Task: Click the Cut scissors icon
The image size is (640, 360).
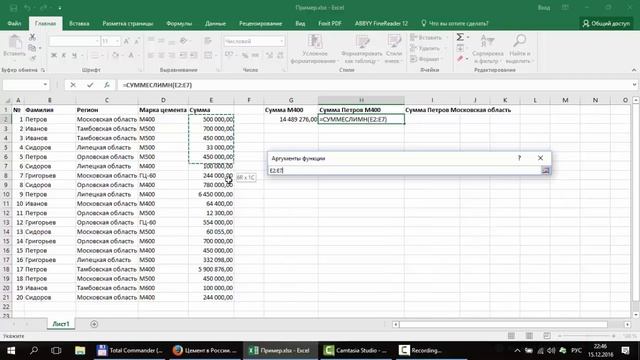Action: pos(32,37)
